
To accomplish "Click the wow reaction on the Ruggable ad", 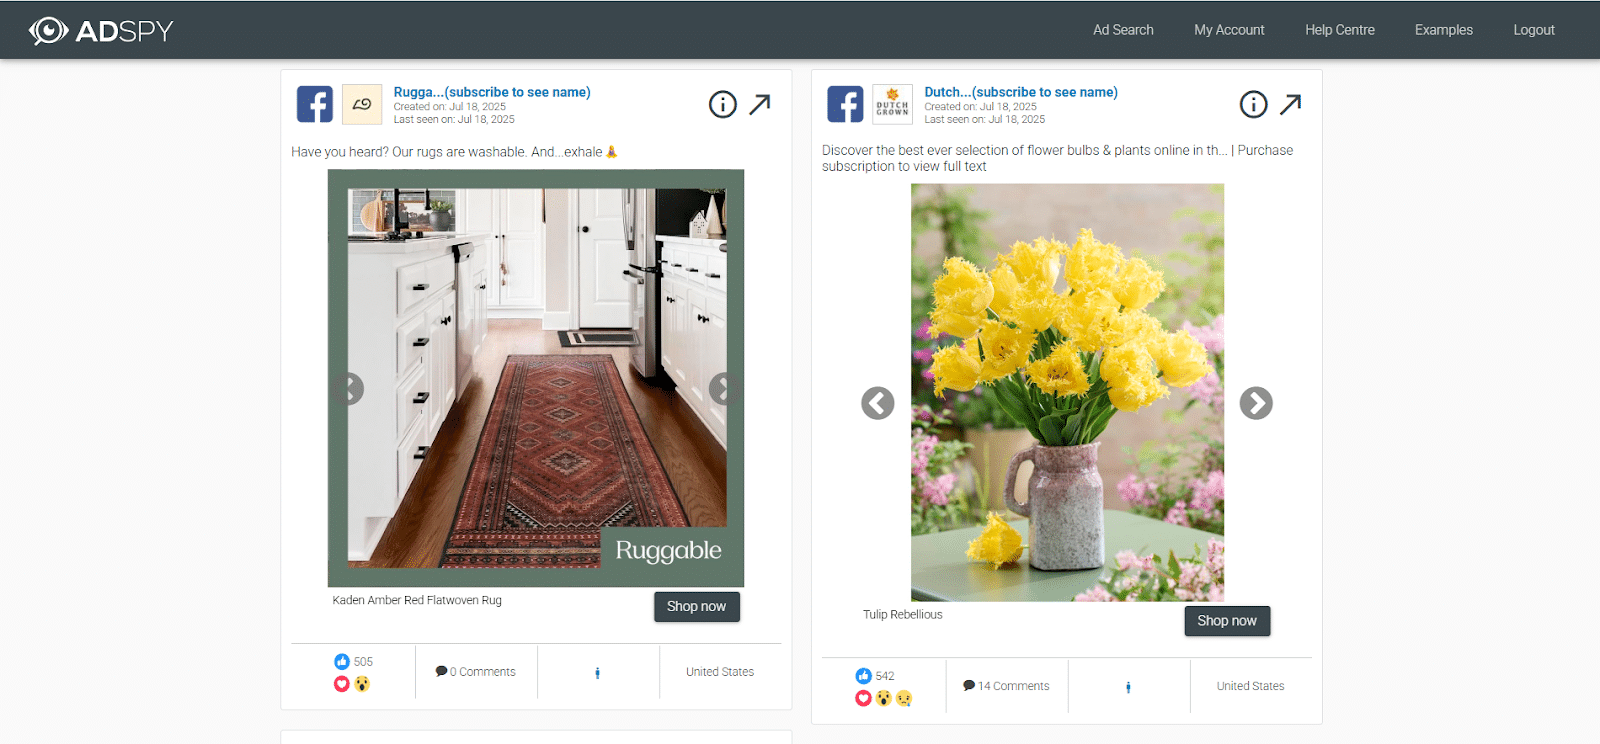I will click(362, 684).
